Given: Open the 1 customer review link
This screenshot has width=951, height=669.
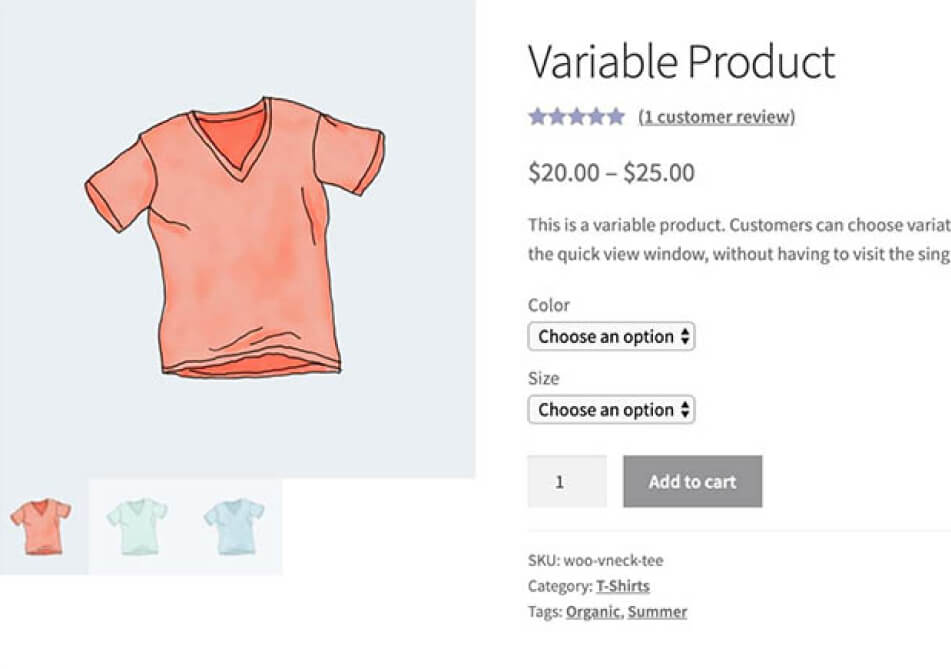Looking at the screenshot, I should coord(716,116).
